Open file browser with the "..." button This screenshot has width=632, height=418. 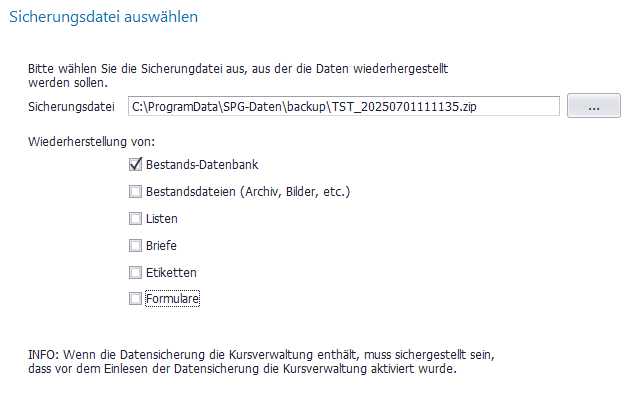pos(594,107)
